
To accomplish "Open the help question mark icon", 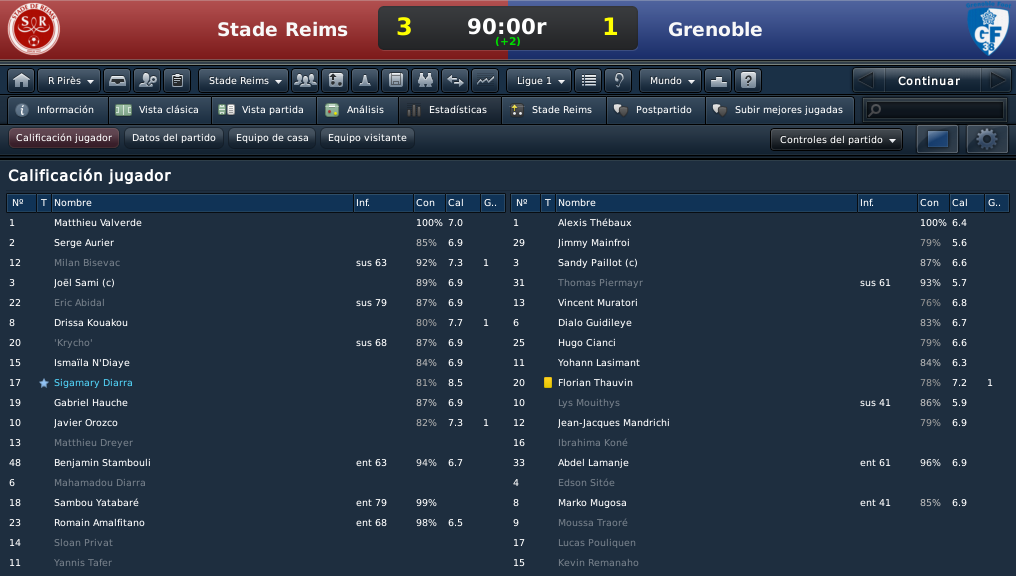I will [x=748, y=81].
